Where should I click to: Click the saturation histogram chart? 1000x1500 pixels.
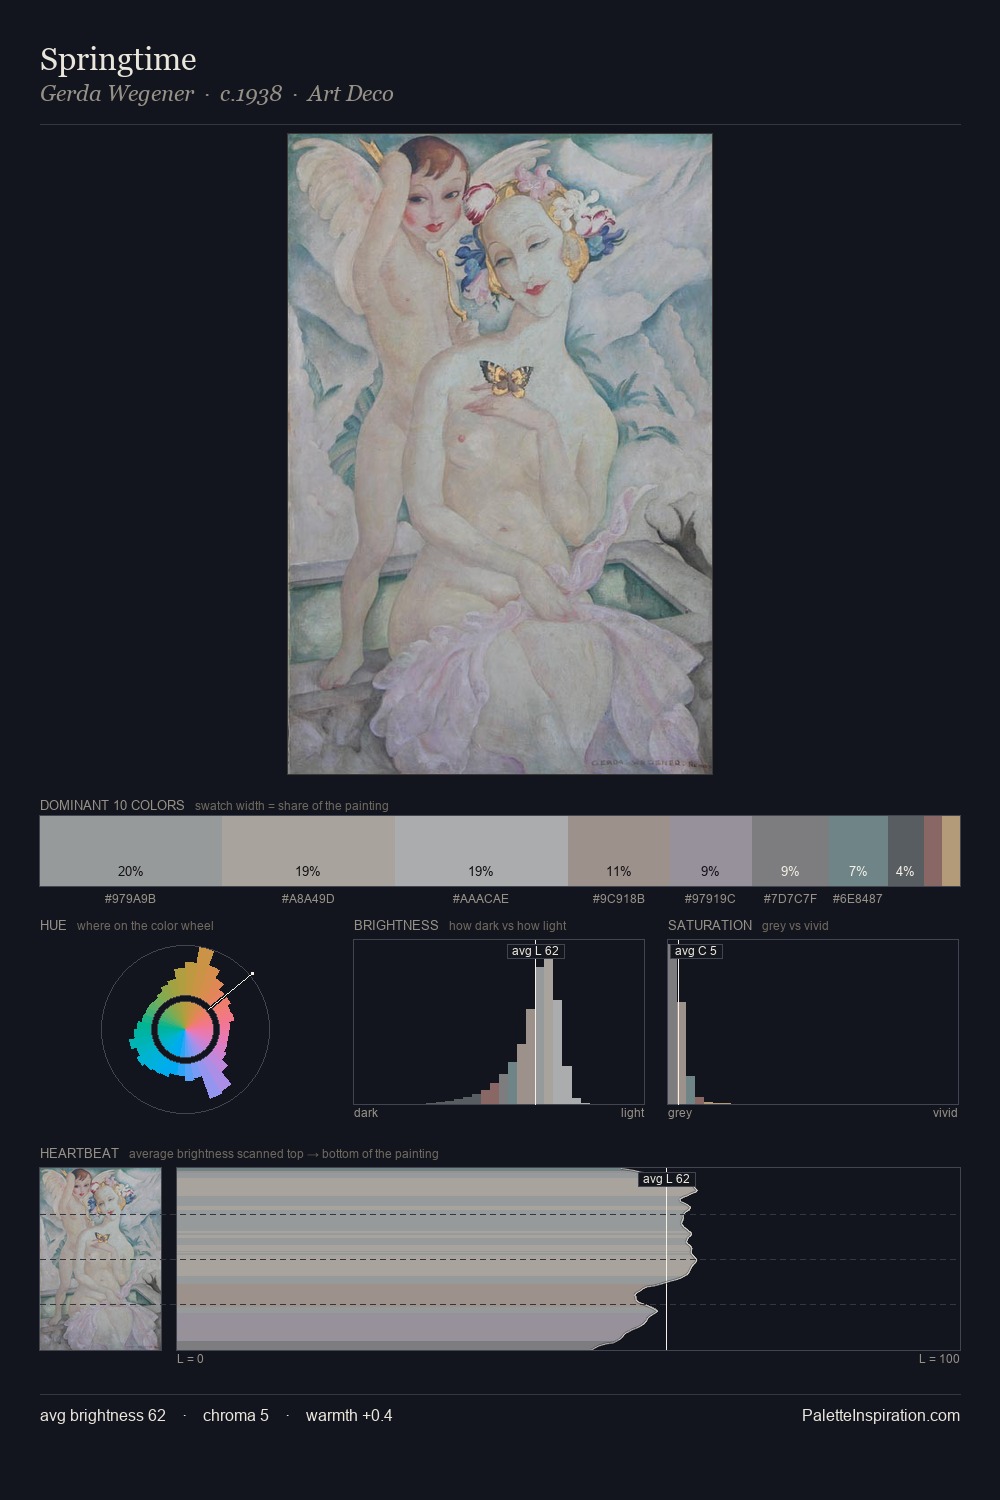point(813,1022)
